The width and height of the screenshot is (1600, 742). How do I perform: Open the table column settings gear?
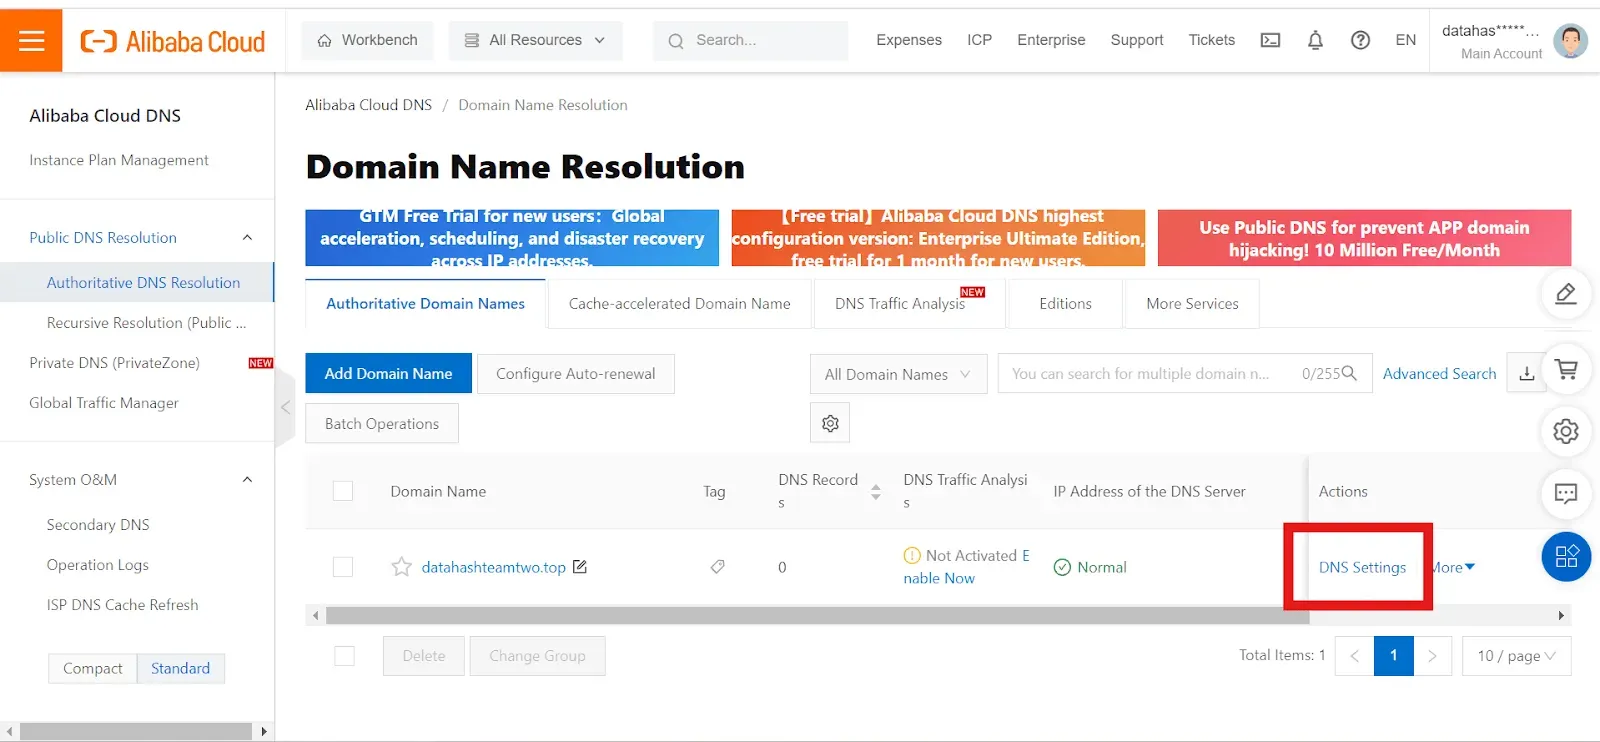point(830,424)
